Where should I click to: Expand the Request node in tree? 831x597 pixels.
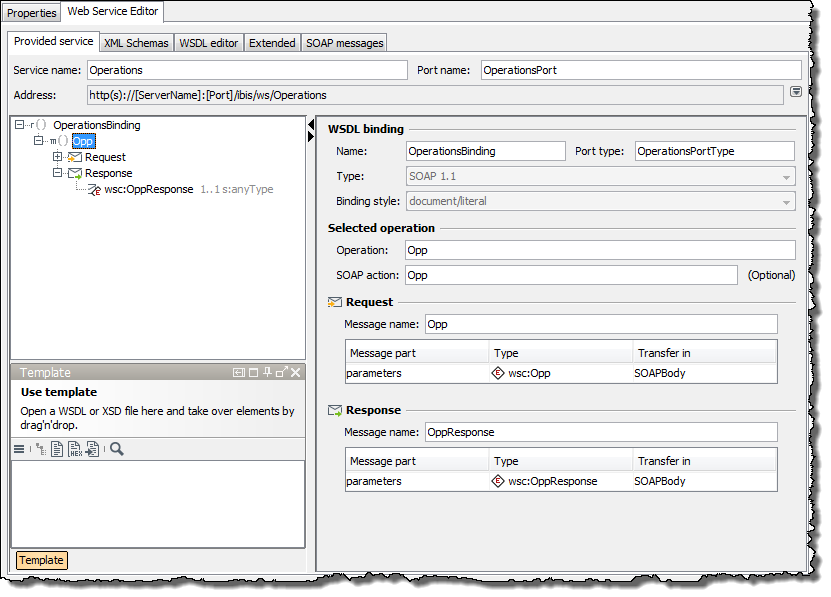[x=58, y=157]
